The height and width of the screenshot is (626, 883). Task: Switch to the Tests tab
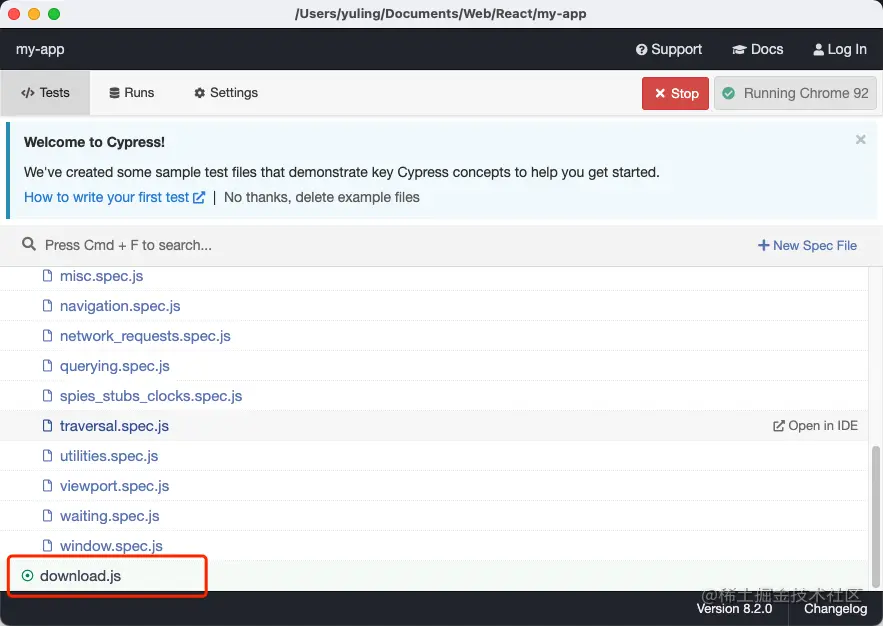(45, 93)
